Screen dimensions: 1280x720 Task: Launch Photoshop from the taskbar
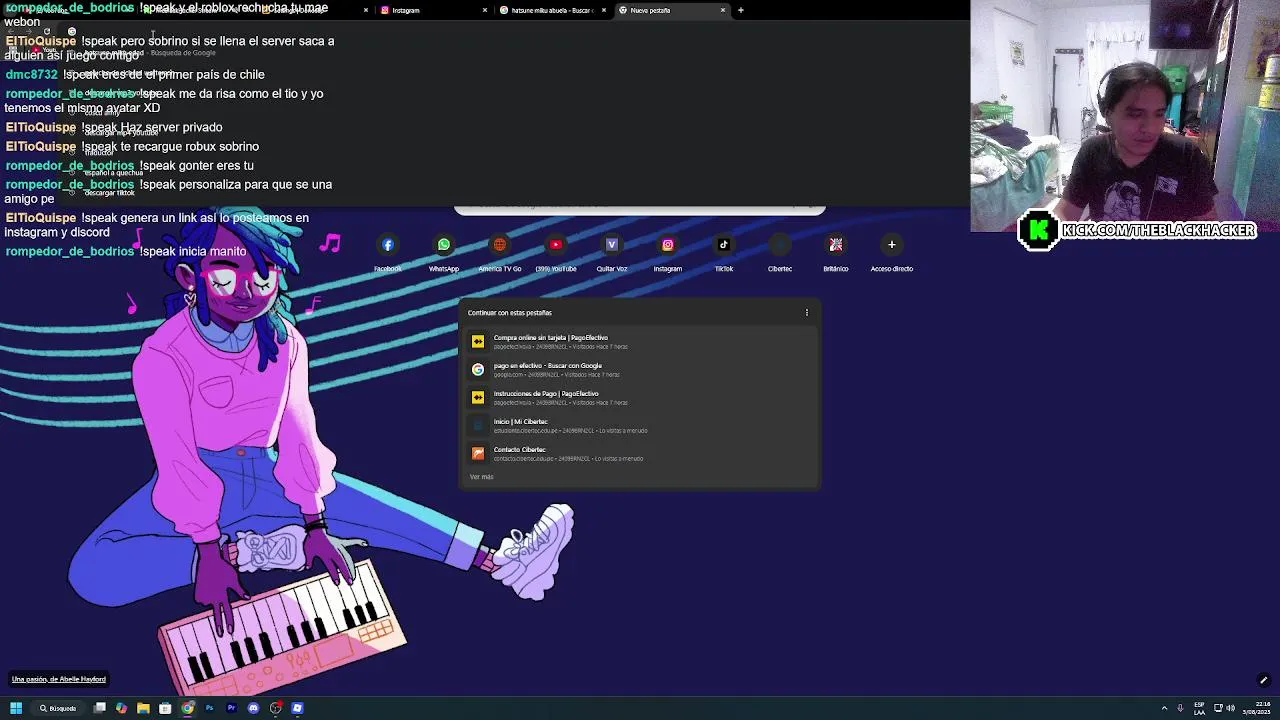tap(209, 708)
